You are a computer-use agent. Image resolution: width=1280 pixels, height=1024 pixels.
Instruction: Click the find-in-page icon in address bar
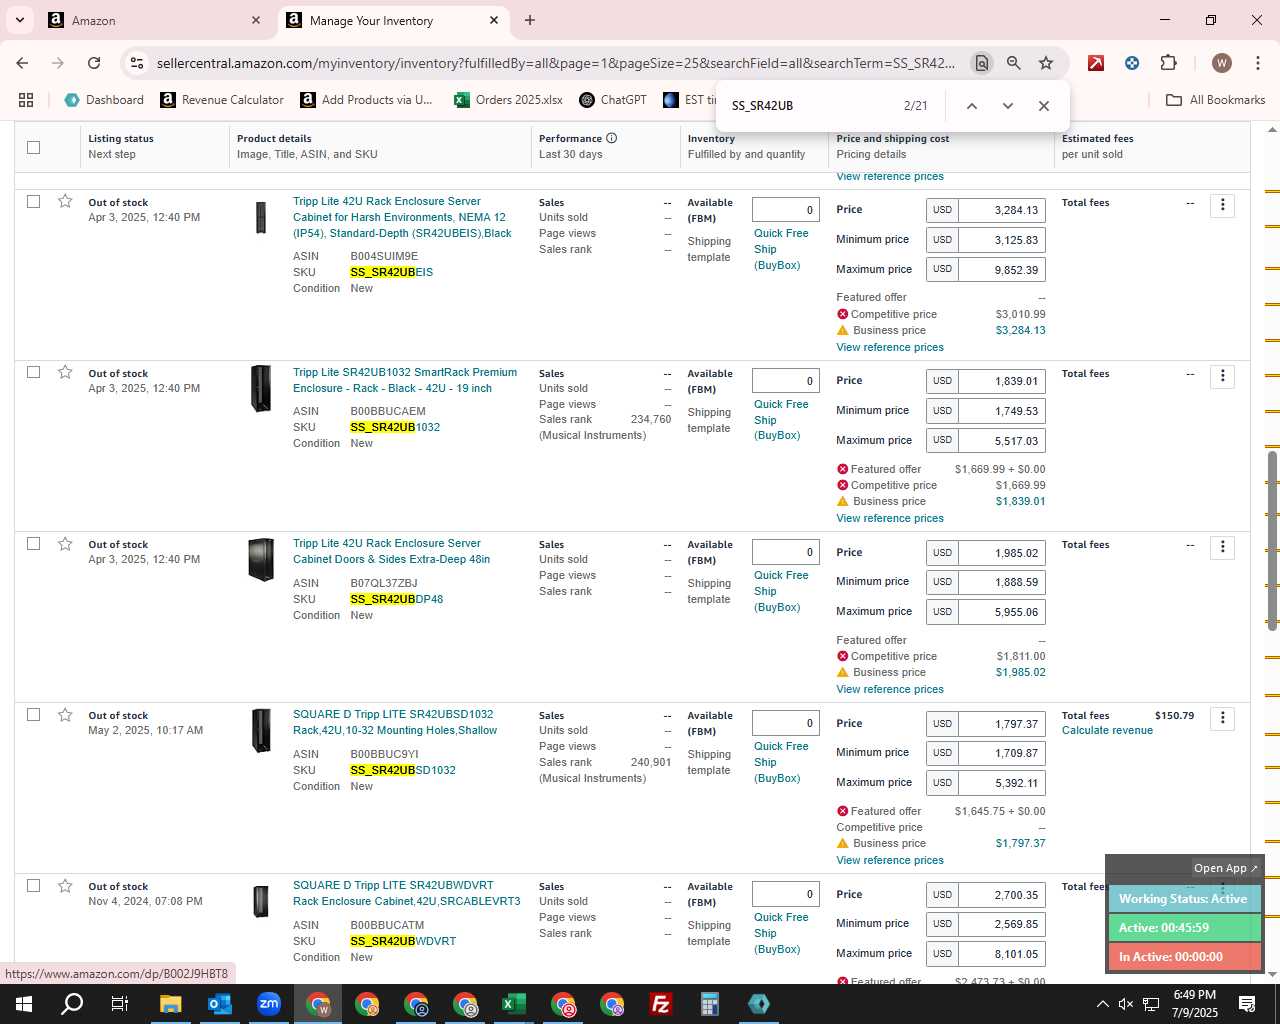click(981, 63)
